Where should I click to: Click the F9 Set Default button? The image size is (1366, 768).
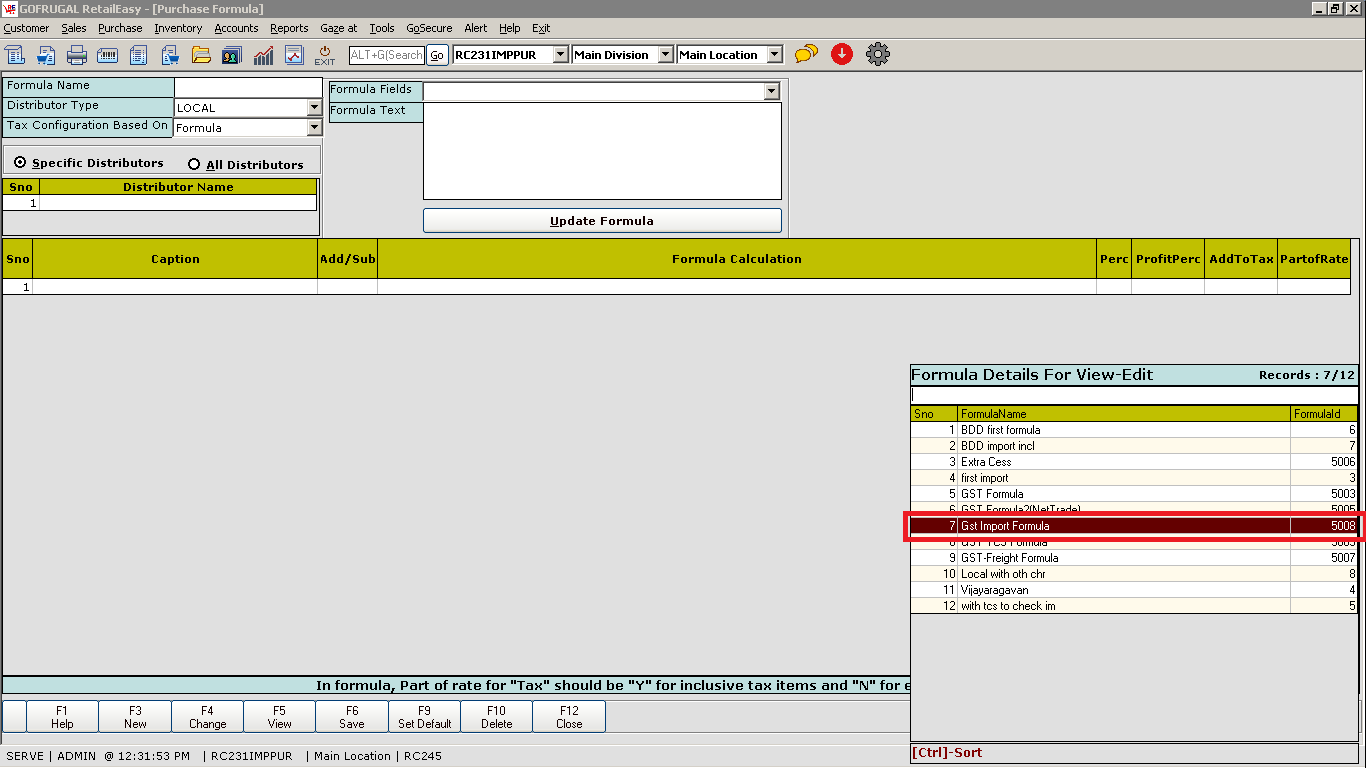[424, 717]
